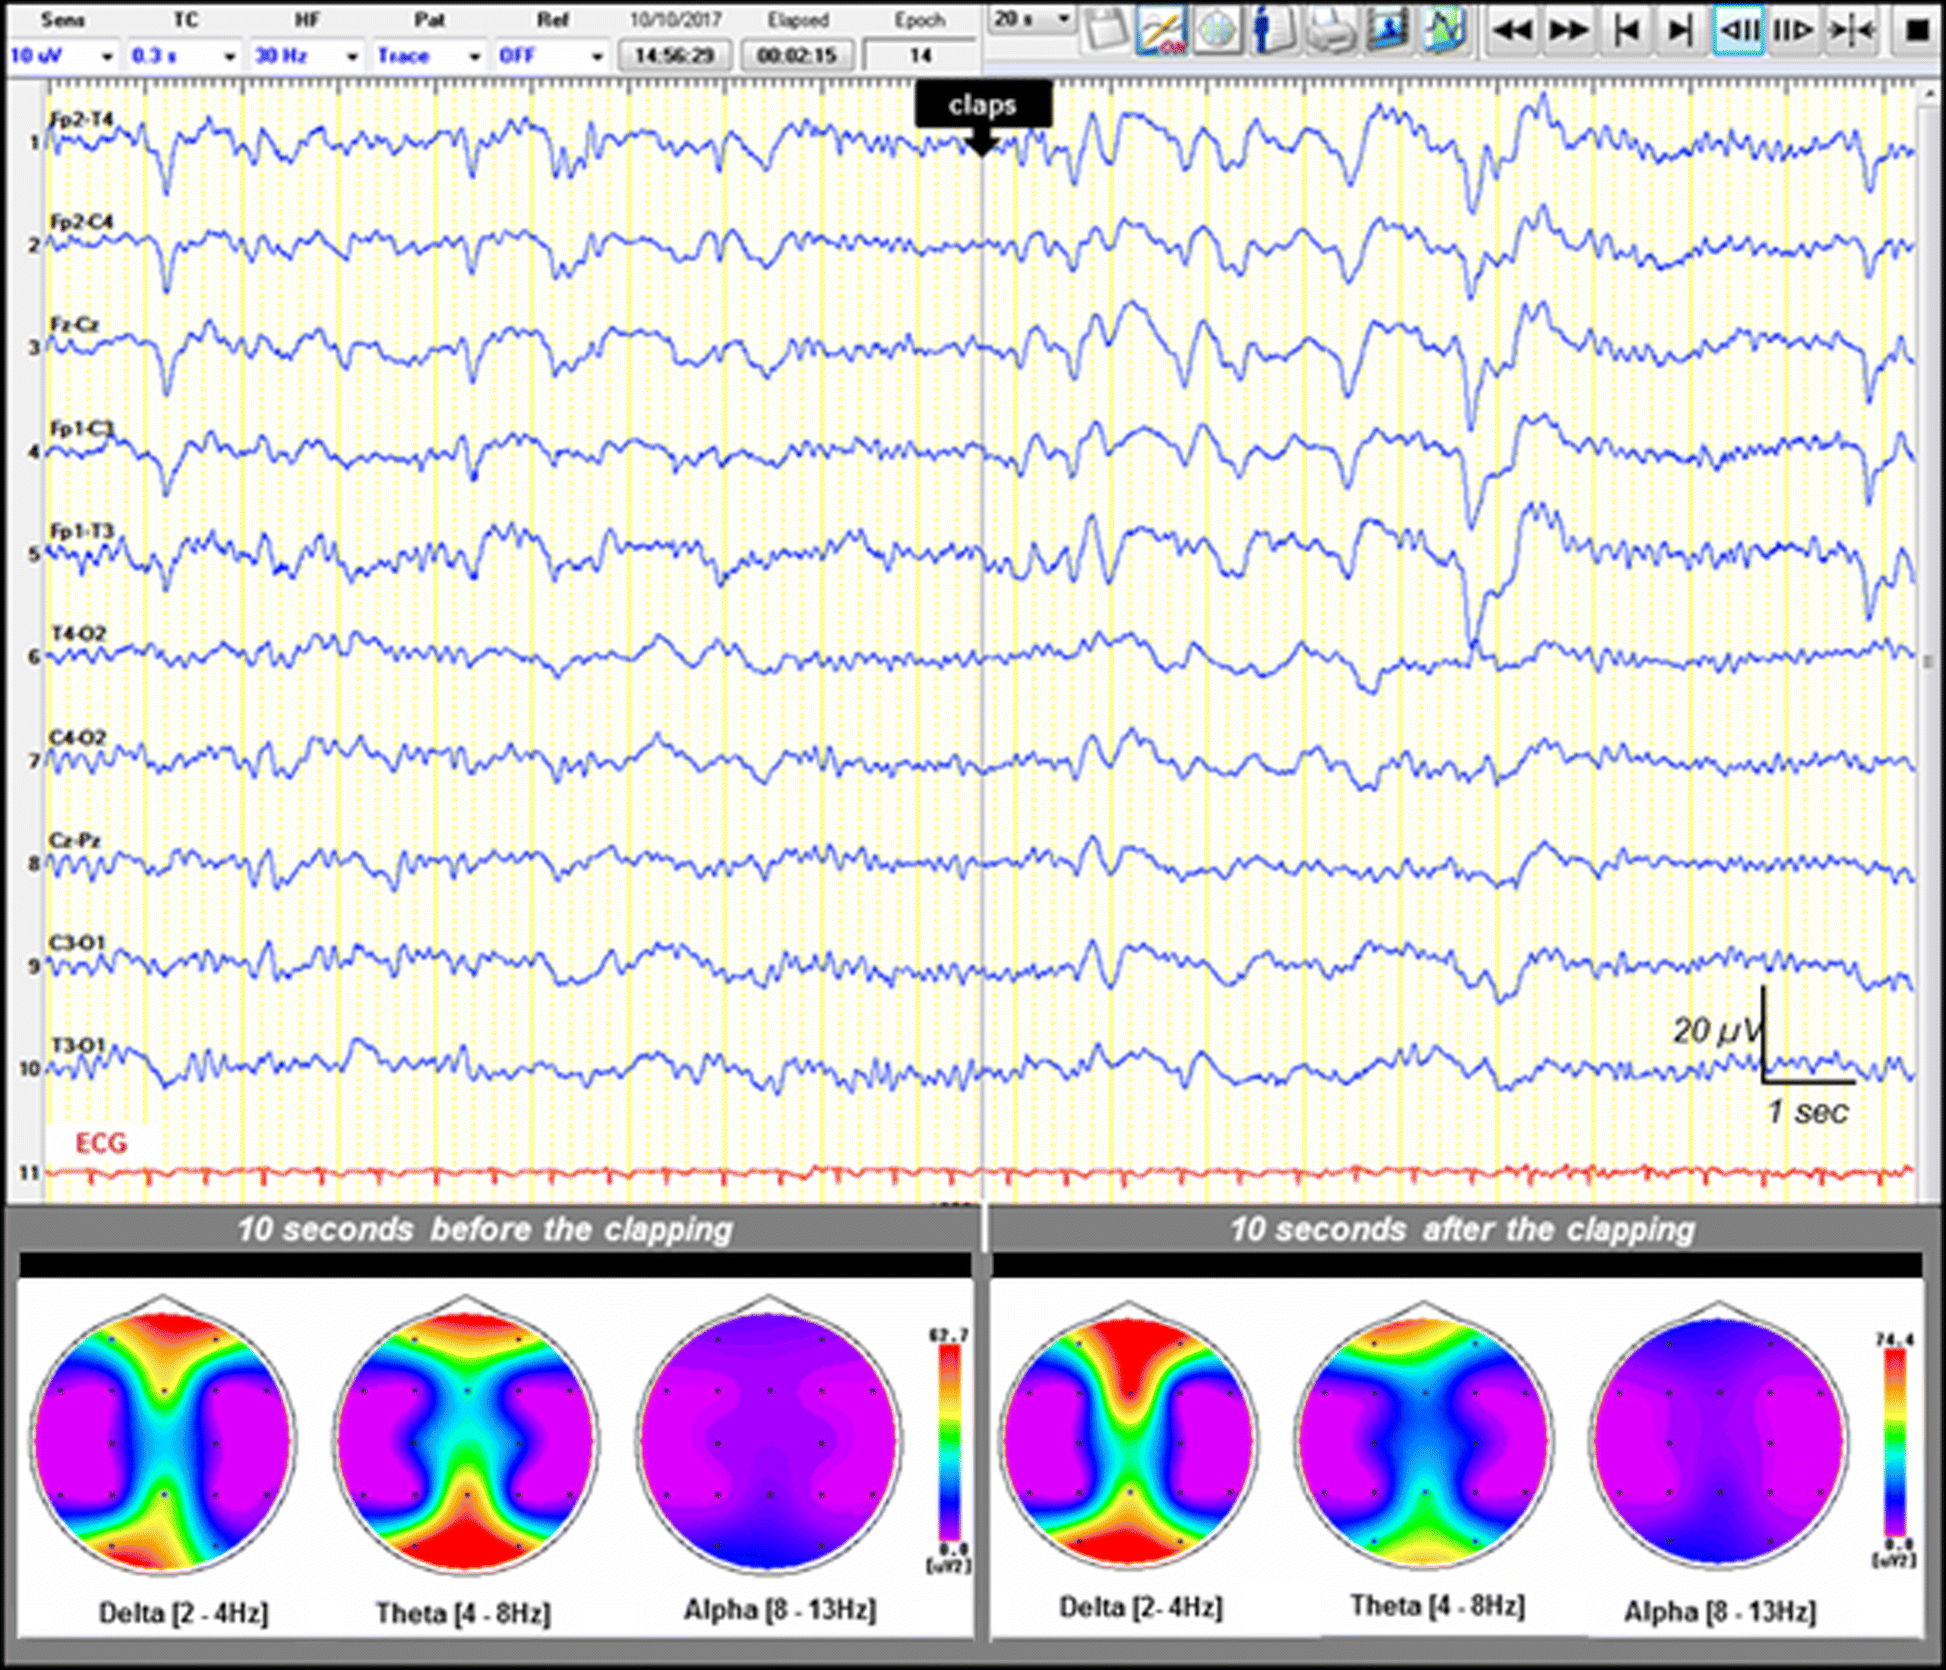The width and height of the screenshot is (1946, 1670).
Task: Jump to the recording end
Action: [1681, 30]
